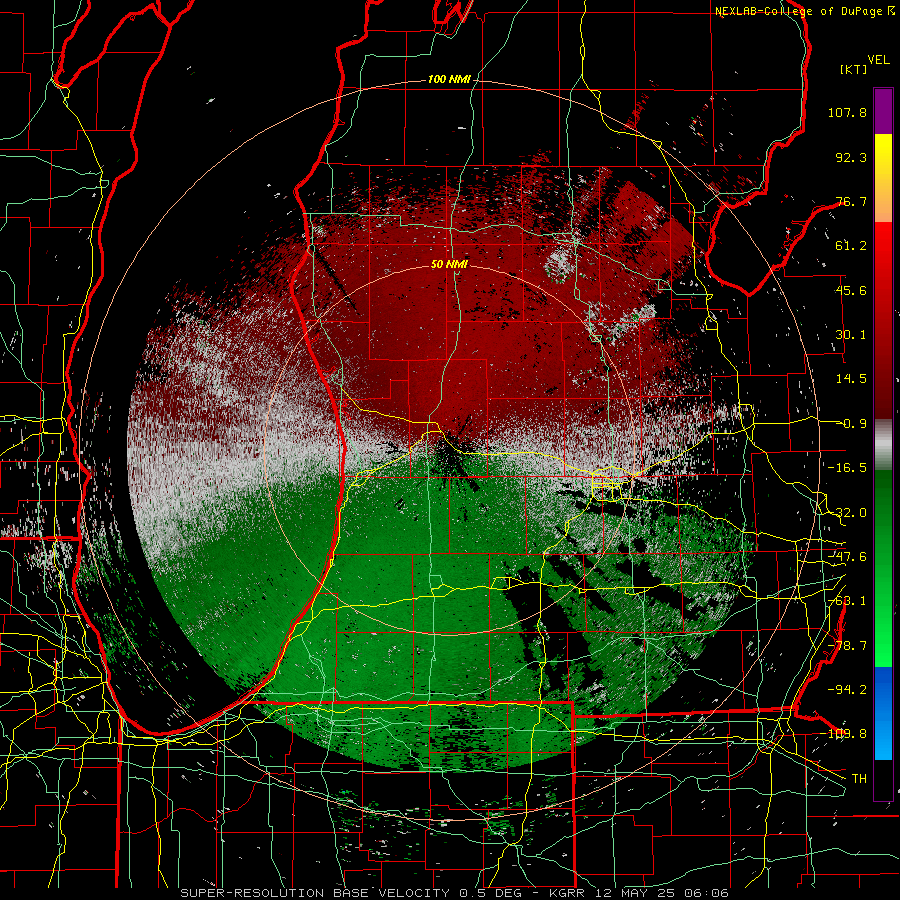The image size is (900, 900).
Task: Select the -78.7 velocity scale value
Action: [x=847, y=646]
